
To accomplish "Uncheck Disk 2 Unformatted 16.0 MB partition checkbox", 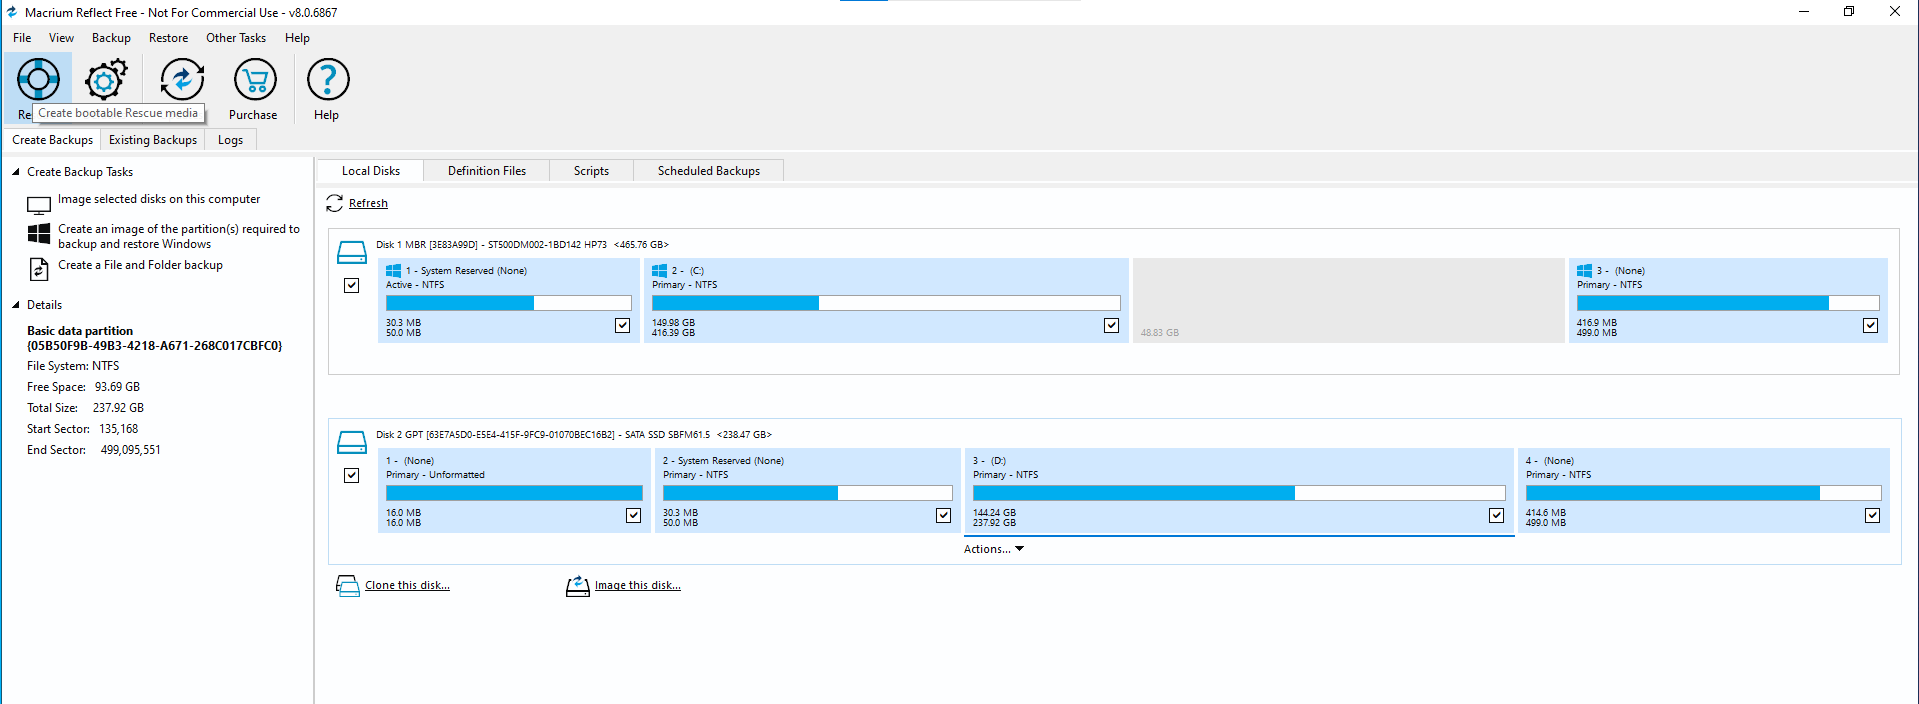I will [634, 516].
